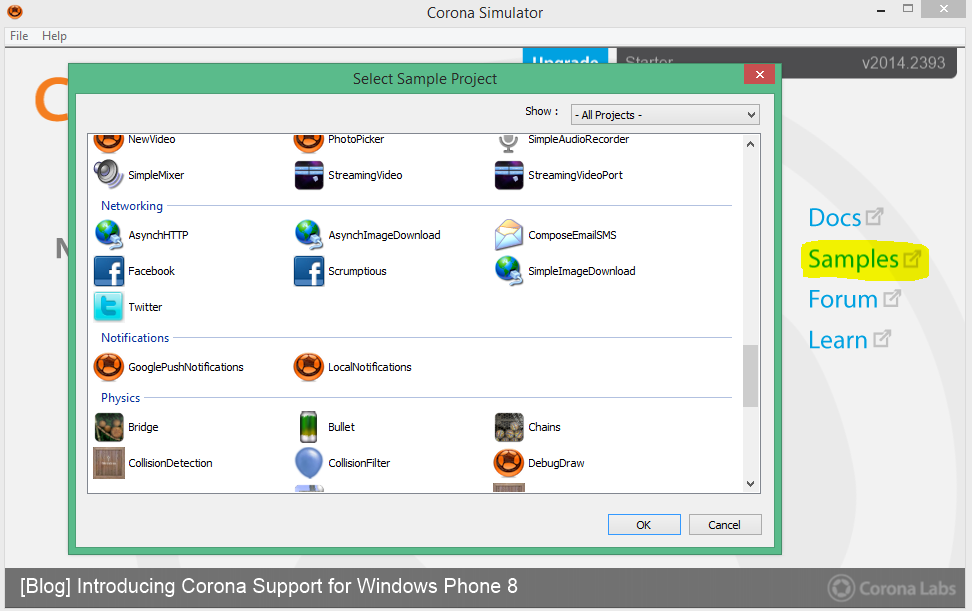Open the Windows Phone 8 blog banner
The width and height of the screenshot is (972, 611).
[x=268, y=586]
